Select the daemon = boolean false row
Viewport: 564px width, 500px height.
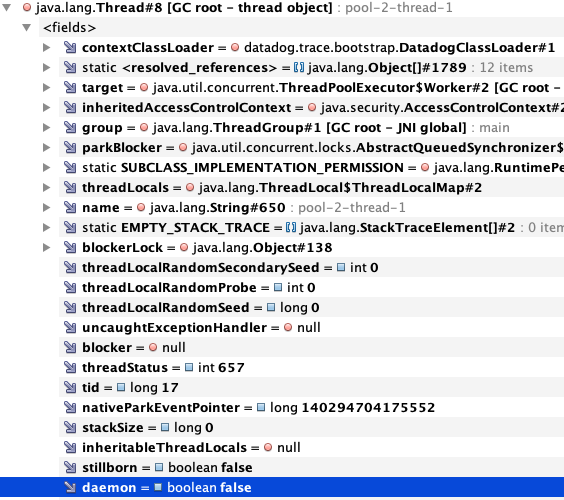(x=282, y=487)
